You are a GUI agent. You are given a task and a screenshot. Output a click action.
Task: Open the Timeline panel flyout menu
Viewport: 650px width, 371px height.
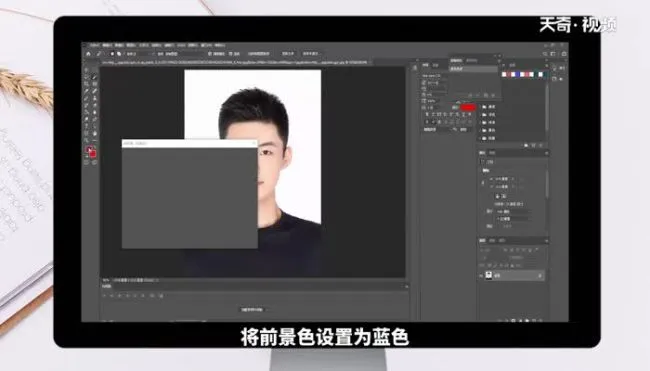pyautogui.click(x=407, y=286)
